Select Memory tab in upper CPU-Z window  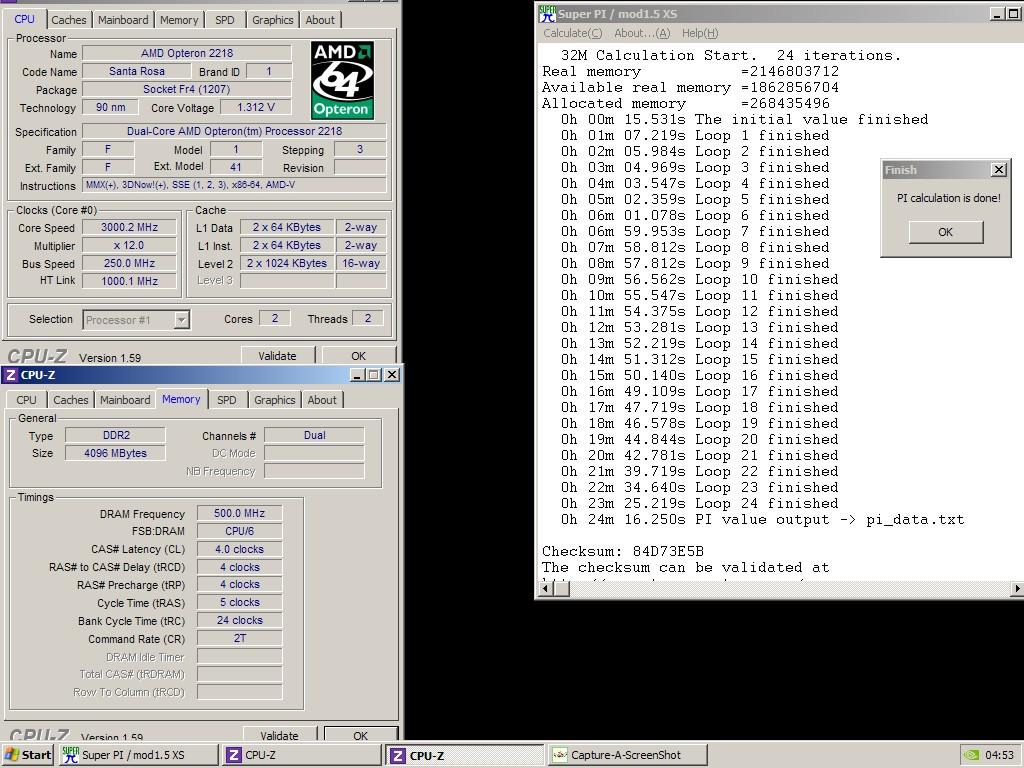tap(179, 20)
